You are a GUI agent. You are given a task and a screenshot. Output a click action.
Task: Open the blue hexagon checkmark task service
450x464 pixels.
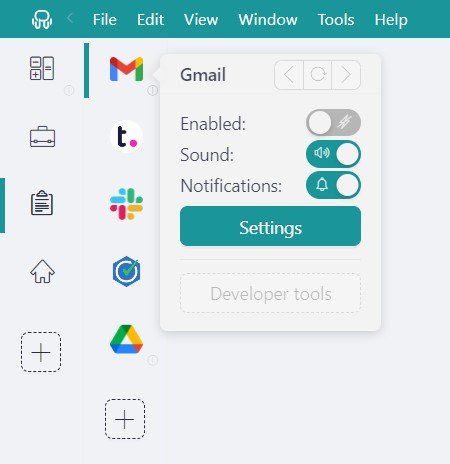tap(126, 271)
